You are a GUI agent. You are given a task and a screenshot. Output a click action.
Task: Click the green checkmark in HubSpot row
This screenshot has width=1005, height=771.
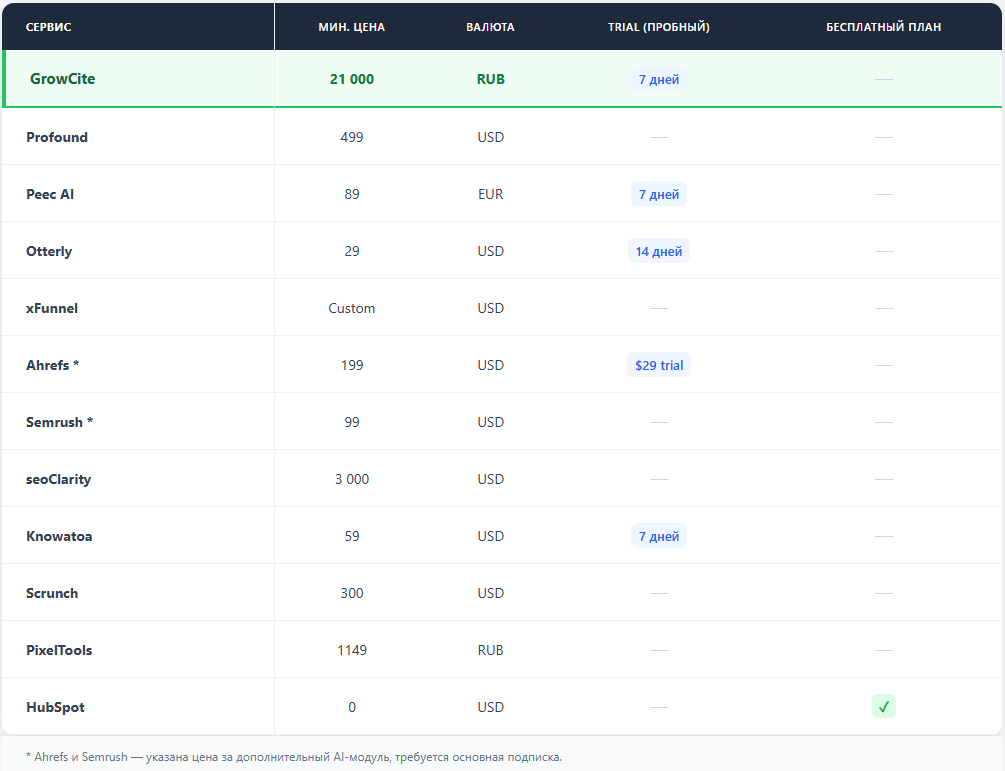[x=883, y=706]
